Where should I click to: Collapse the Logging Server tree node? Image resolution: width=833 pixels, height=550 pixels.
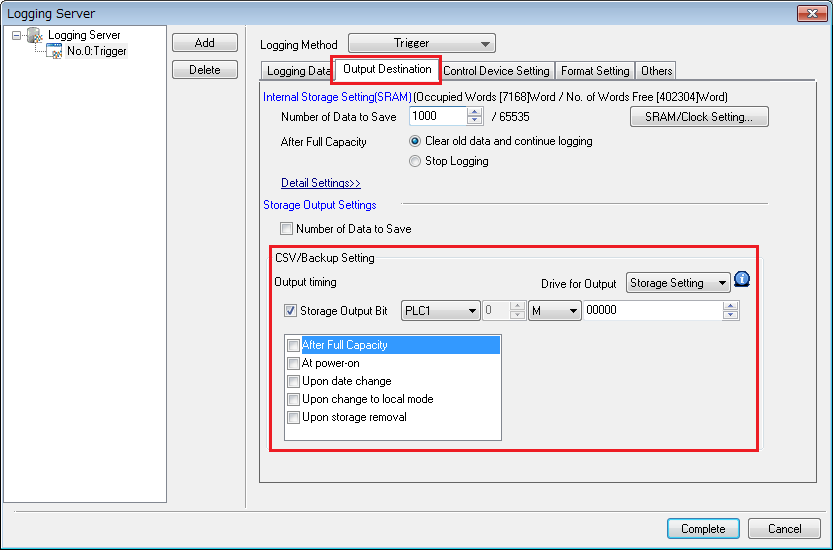point(16,36)
